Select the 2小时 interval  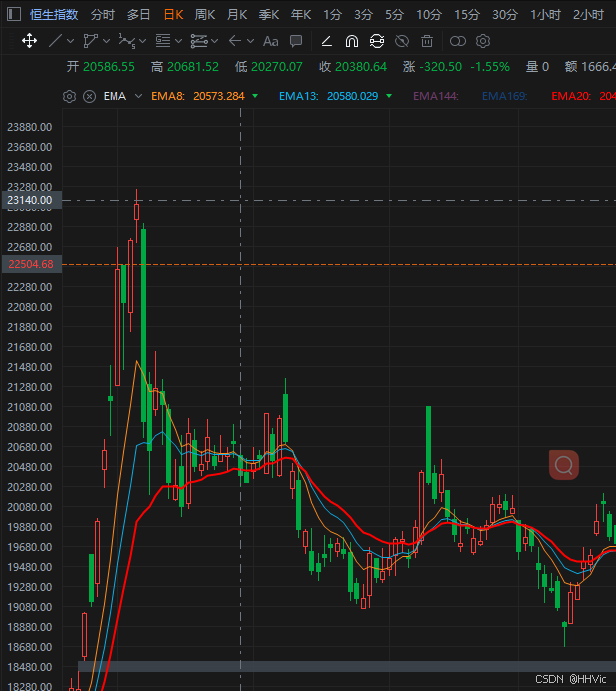click(588, 15)
